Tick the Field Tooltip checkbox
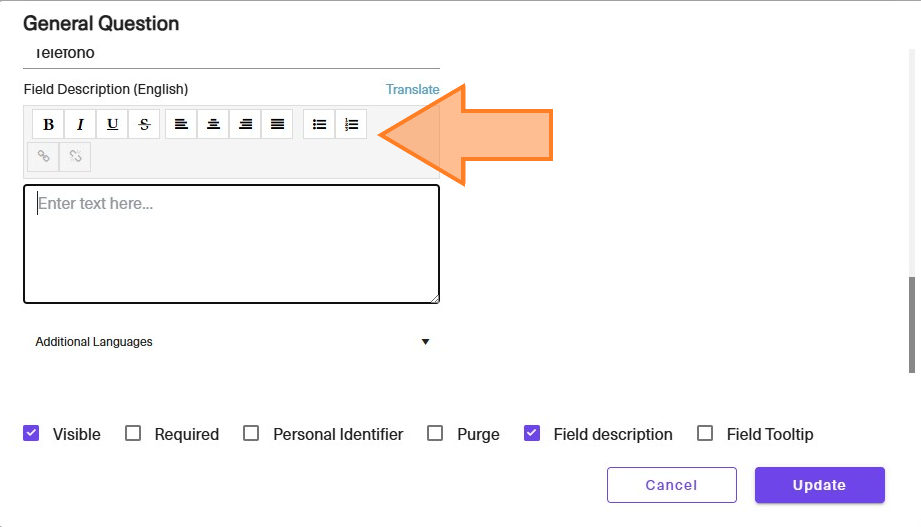Screen dimensions: 921x527 point(705,434)
